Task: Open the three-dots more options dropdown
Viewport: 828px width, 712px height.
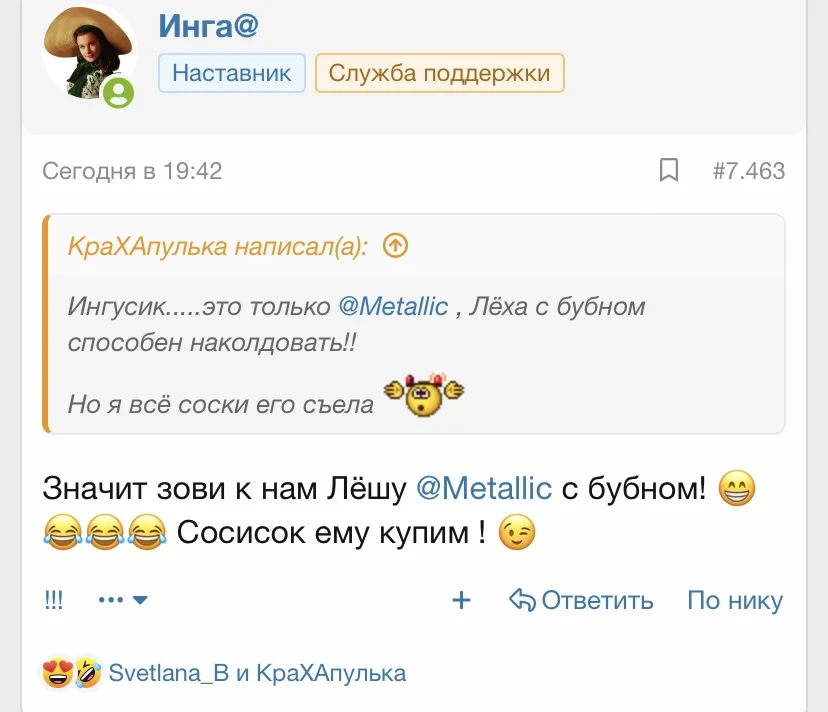Action: (124, 600)
